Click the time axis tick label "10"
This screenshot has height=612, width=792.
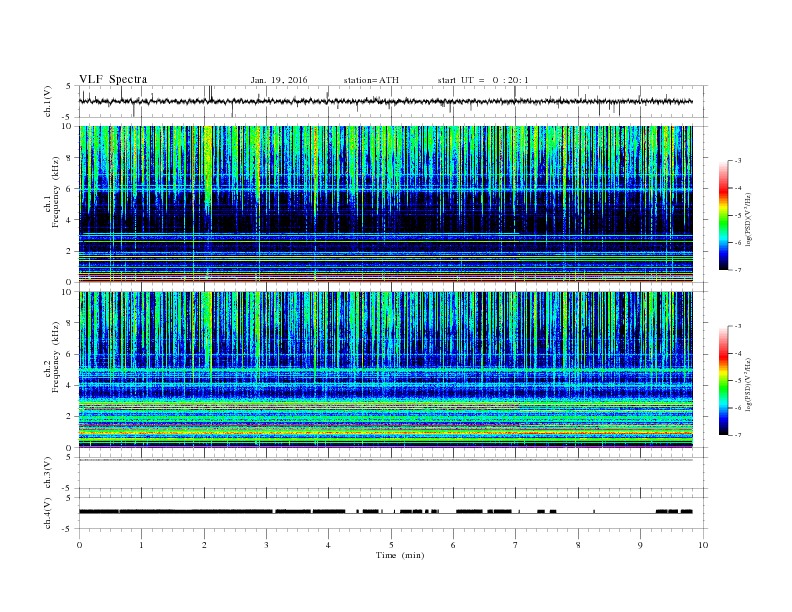(x=703, y=545)
